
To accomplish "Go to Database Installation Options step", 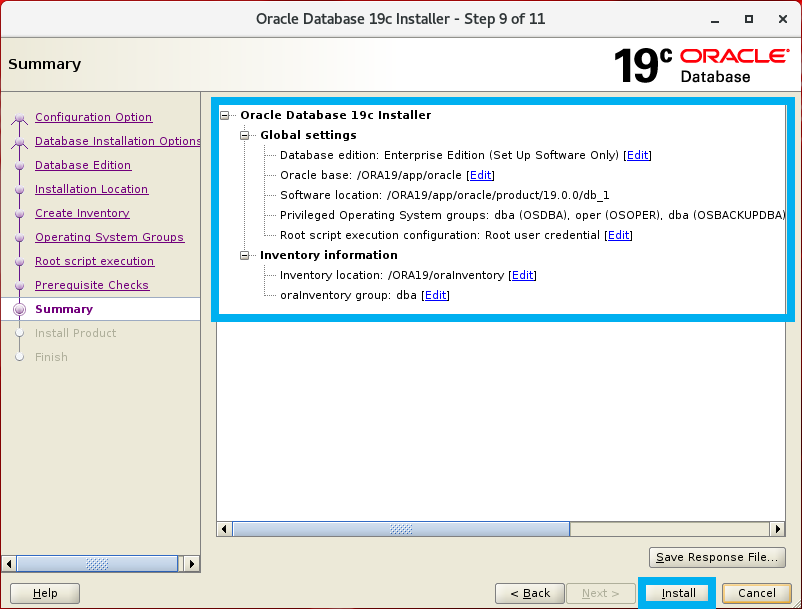I will coord(118,141).
